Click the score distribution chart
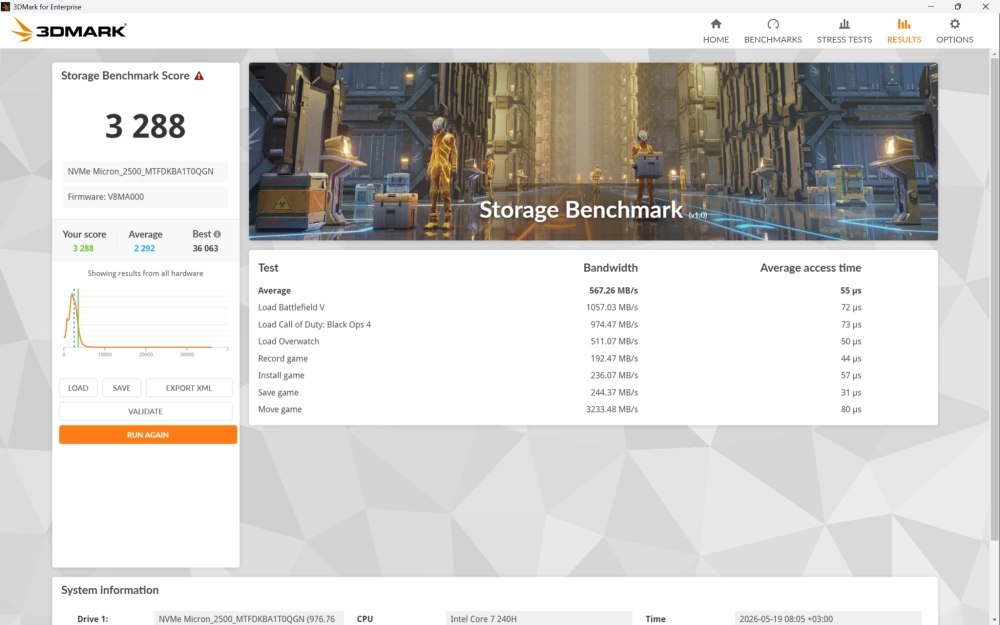The image size is (1000, 625). [x=145, y=322]
